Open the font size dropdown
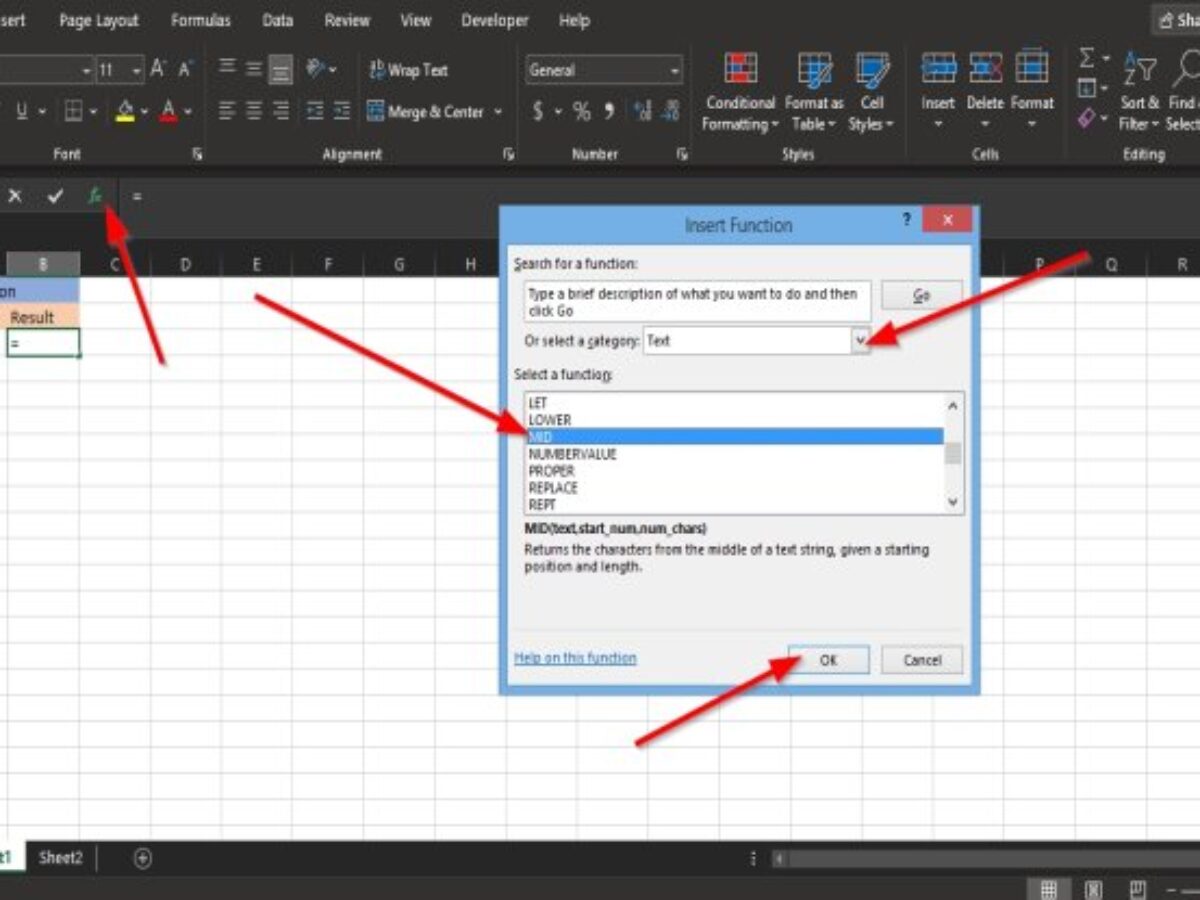The width and height of the screenshot is (1200, 900). pyautogui.click(x=135, y=70)
